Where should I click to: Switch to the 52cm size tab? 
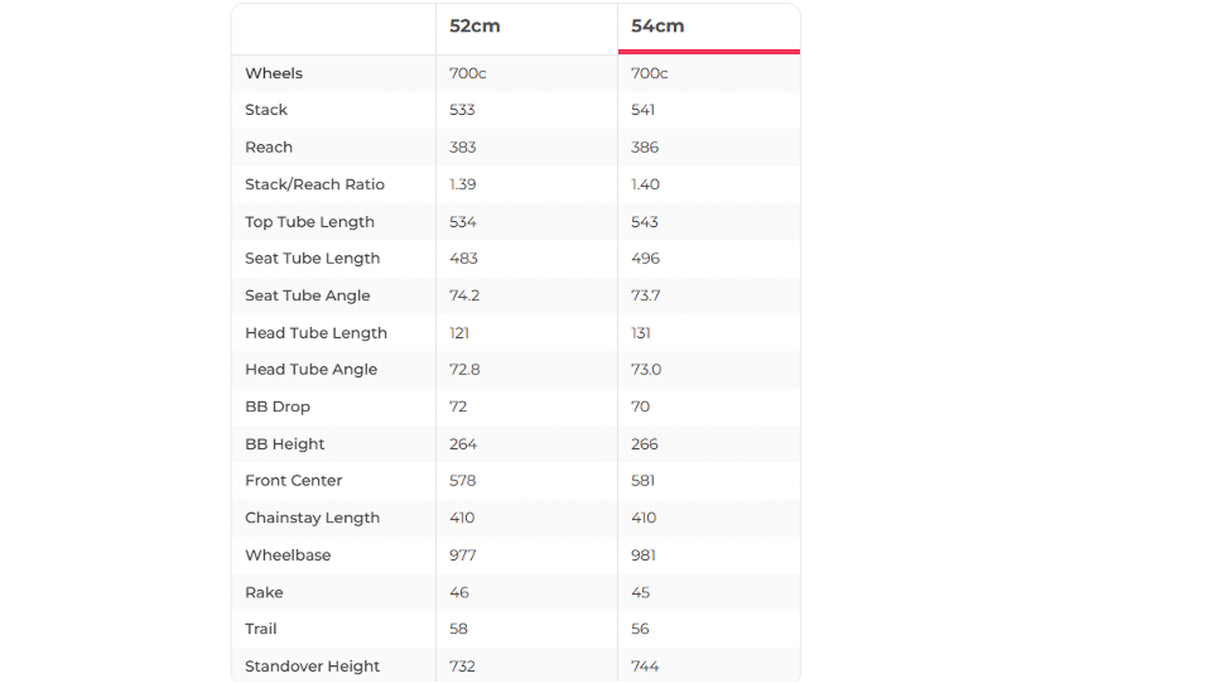tap(474, 27)
